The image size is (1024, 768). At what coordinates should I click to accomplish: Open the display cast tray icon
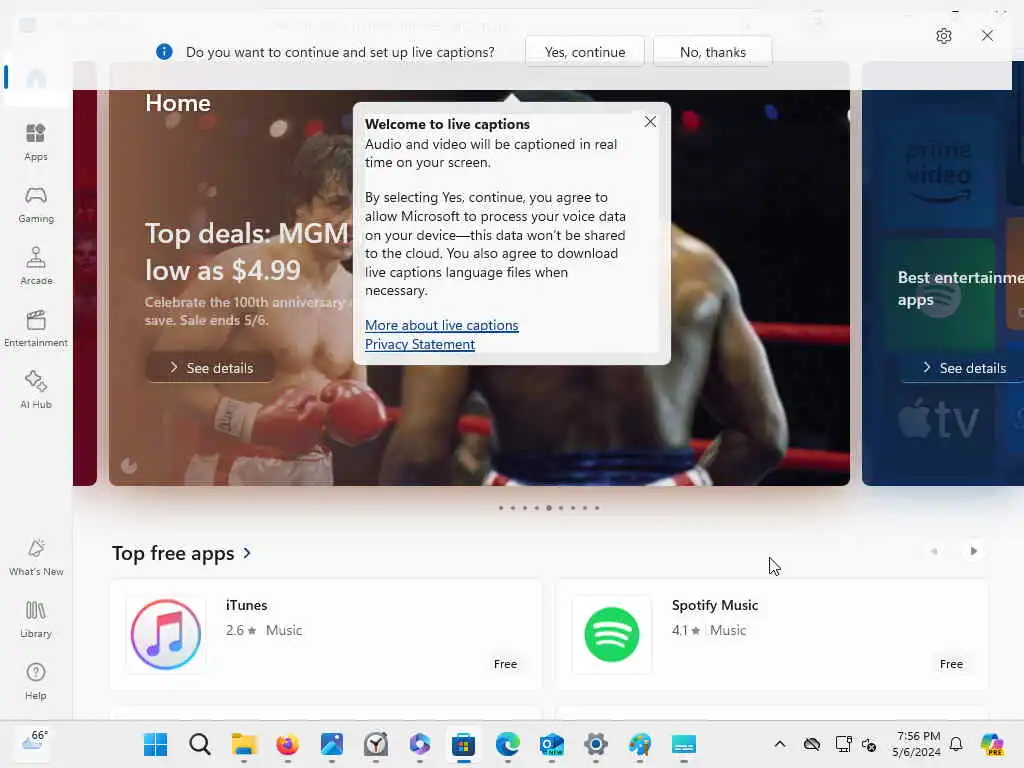[843, 744]
